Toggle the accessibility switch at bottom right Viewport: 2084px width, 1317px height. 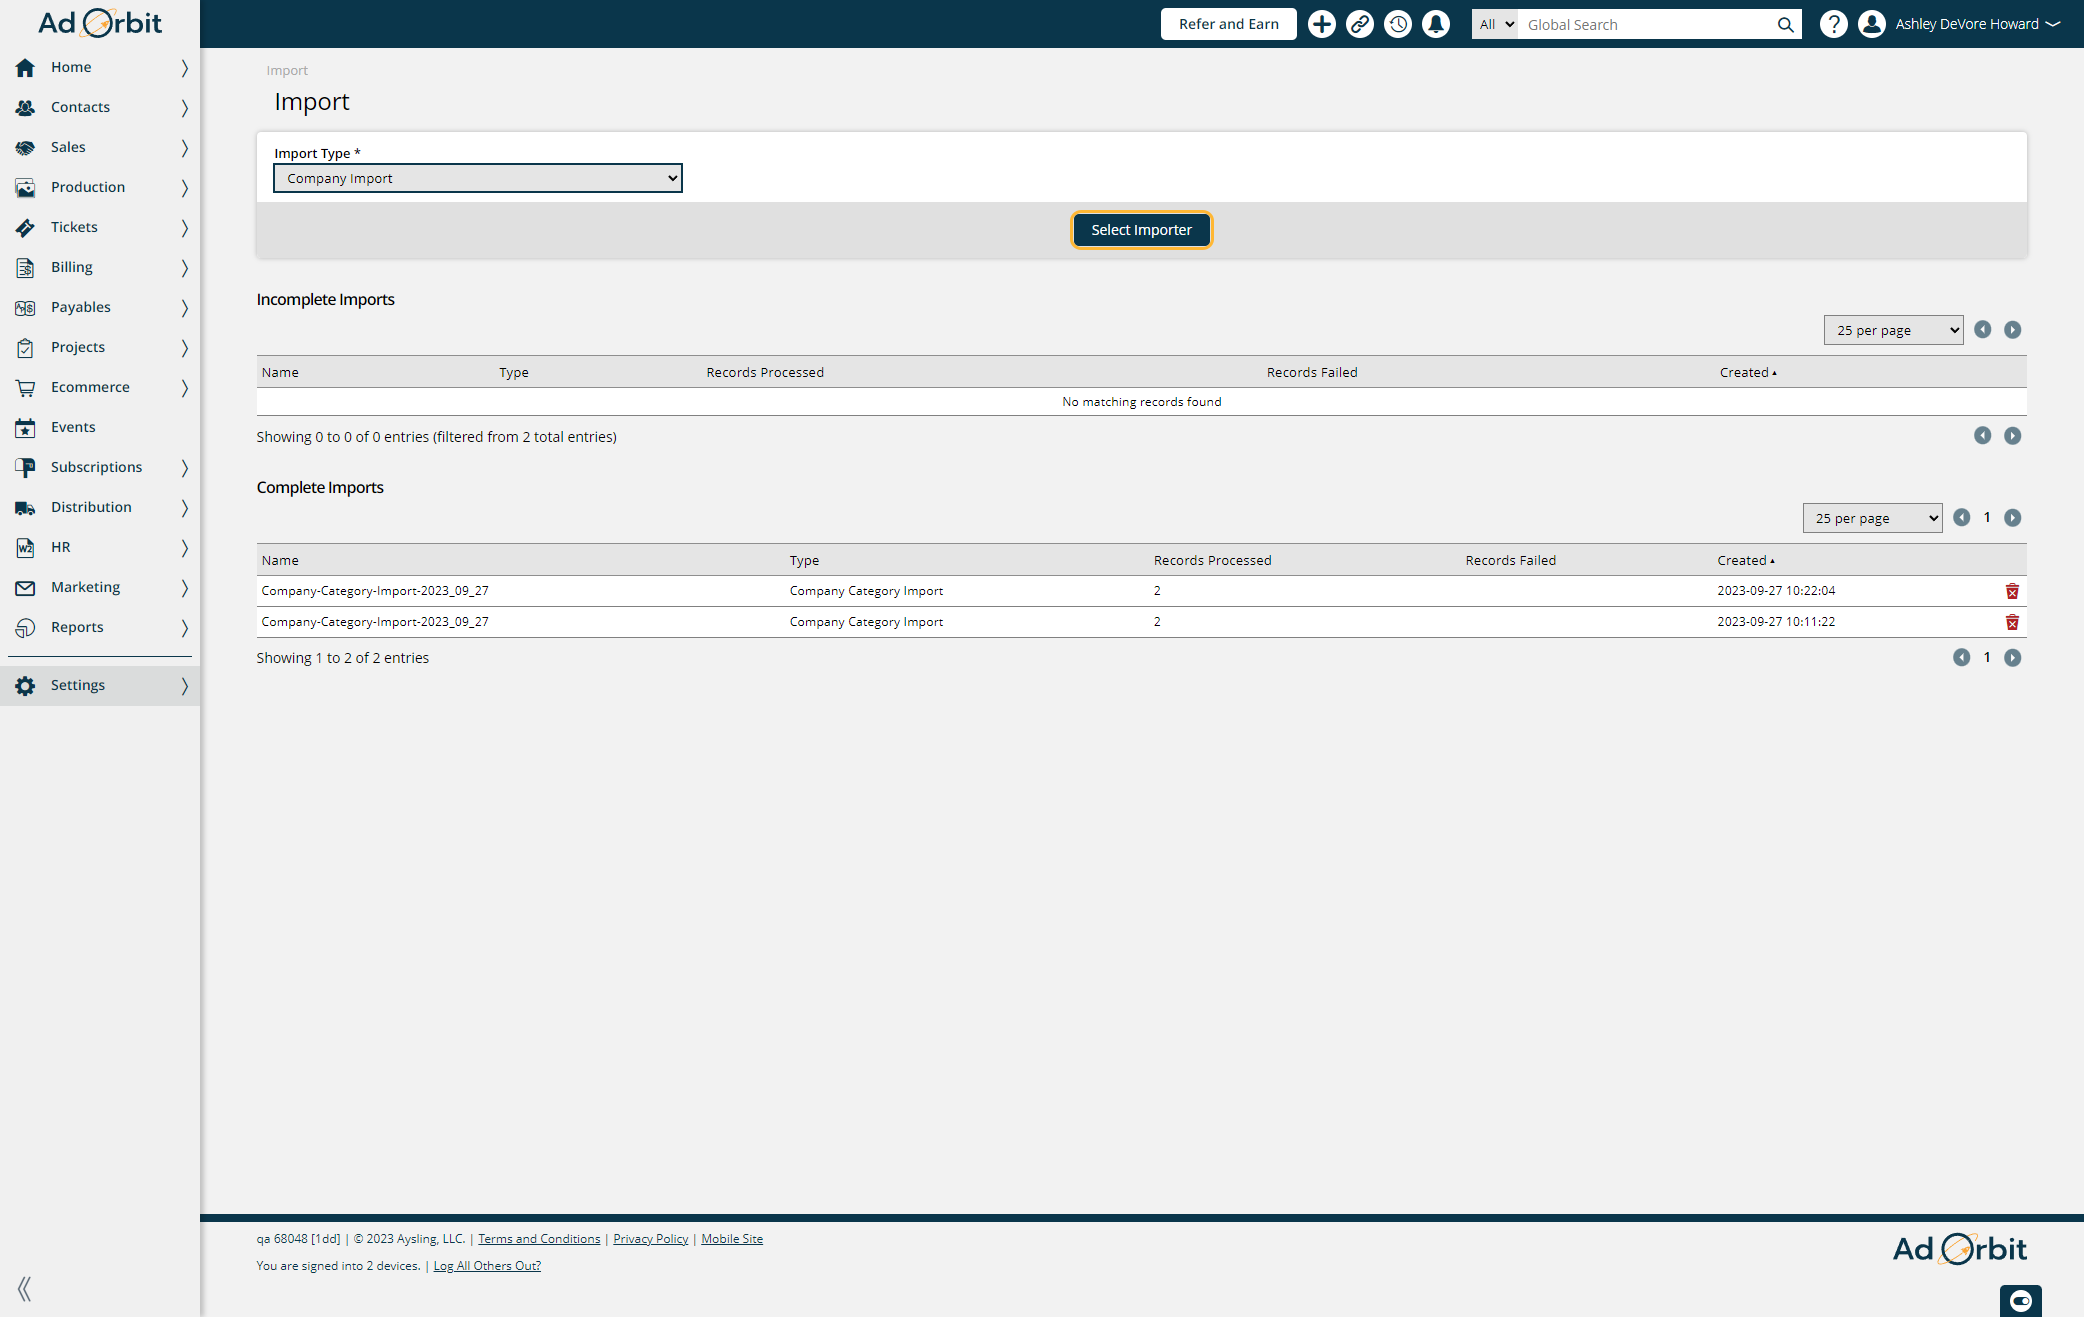tap(2020, 1300)
